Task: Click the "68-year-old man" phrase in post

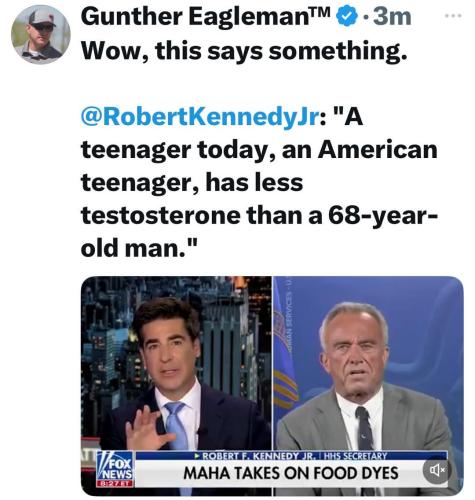Action: point(259,232)
